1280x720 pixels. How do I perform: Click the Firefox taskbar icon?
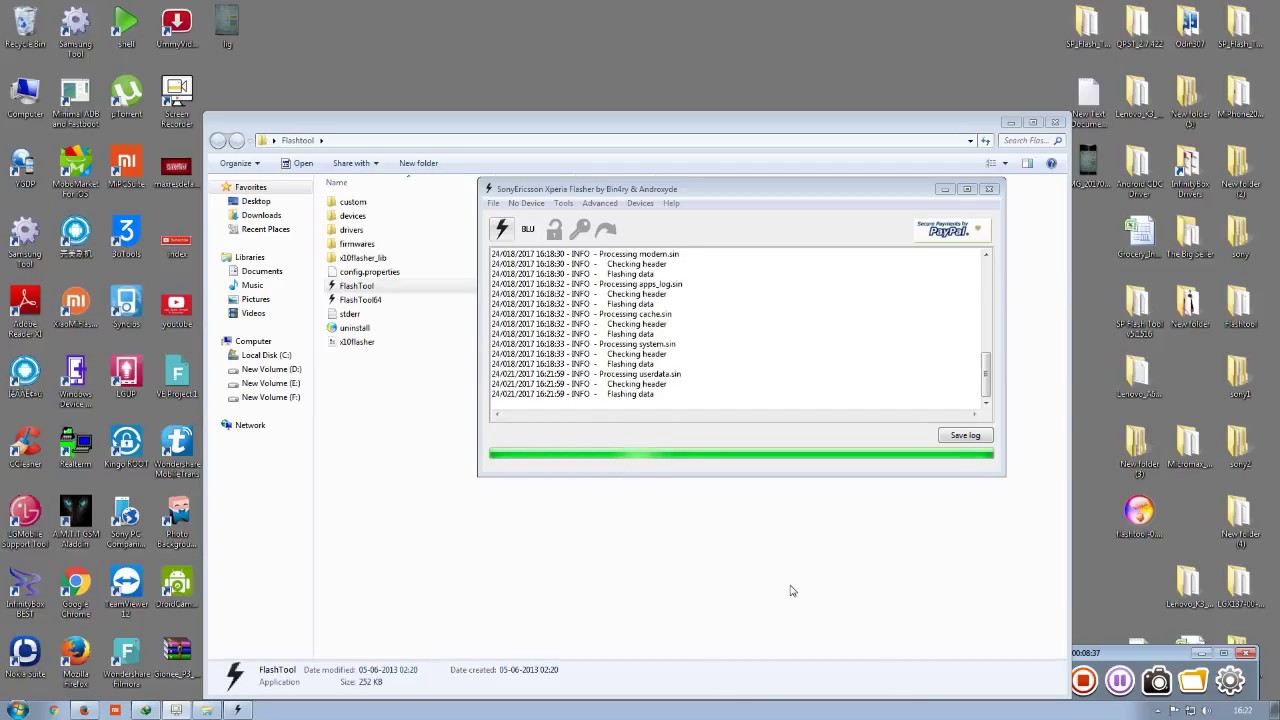84,710
